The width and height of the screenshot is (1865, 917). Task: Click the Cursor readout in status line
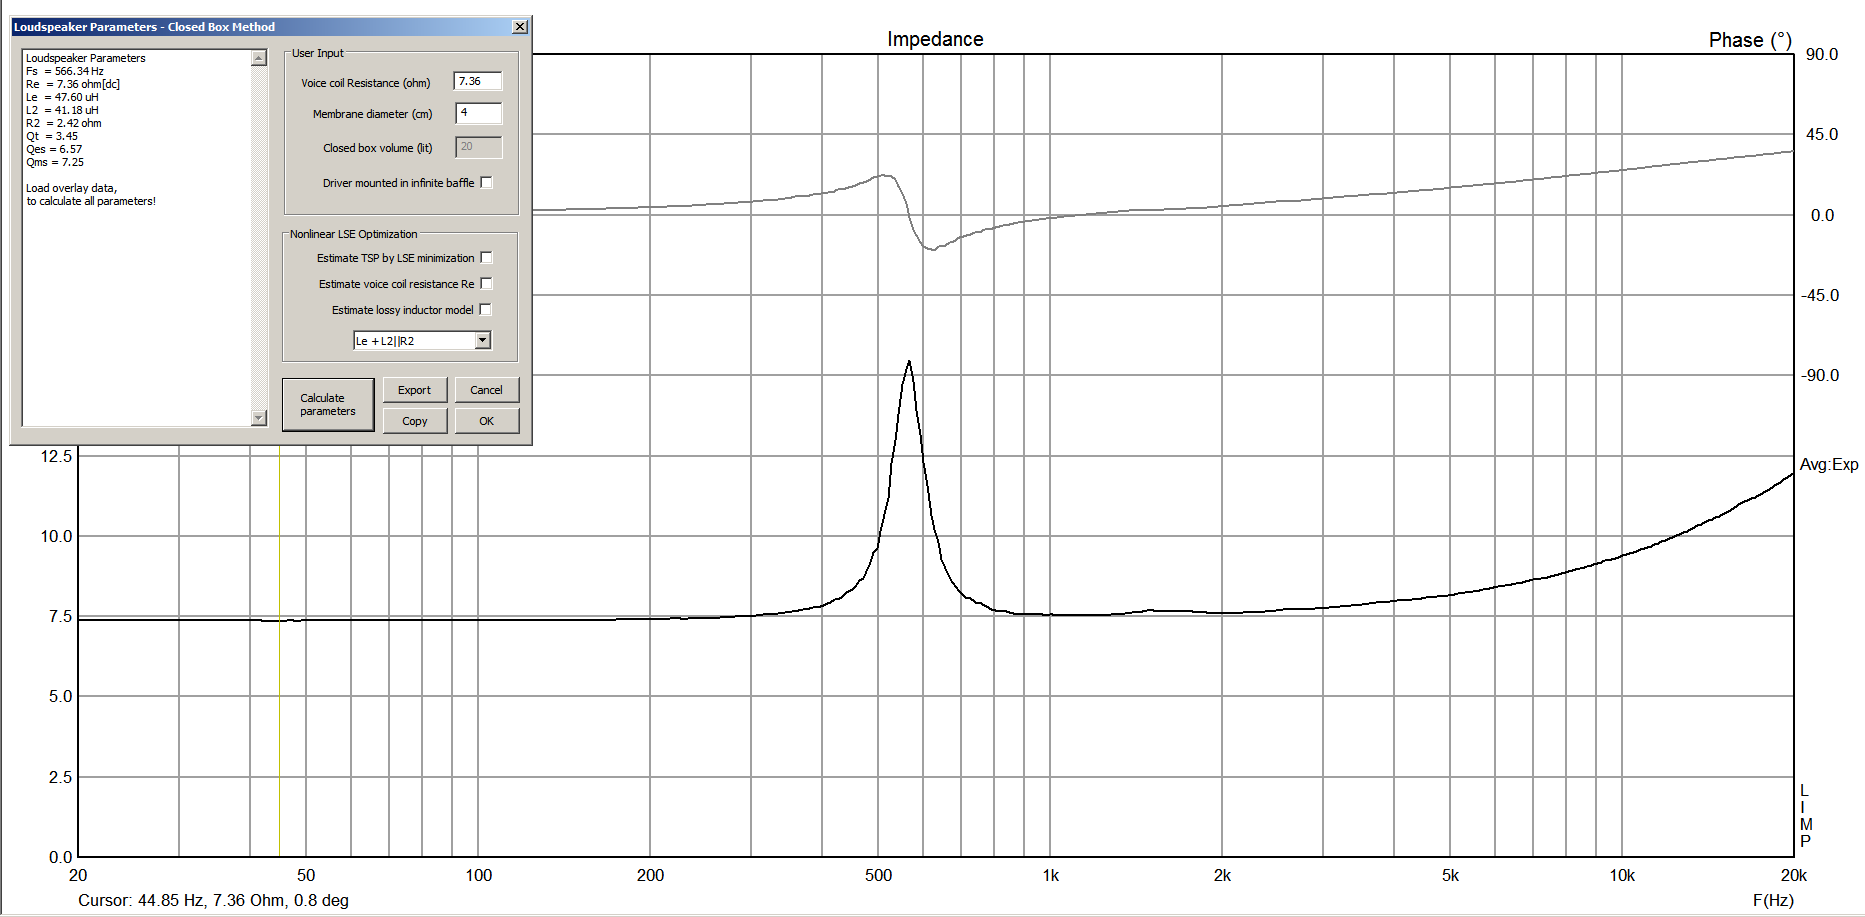click(213, 900)
